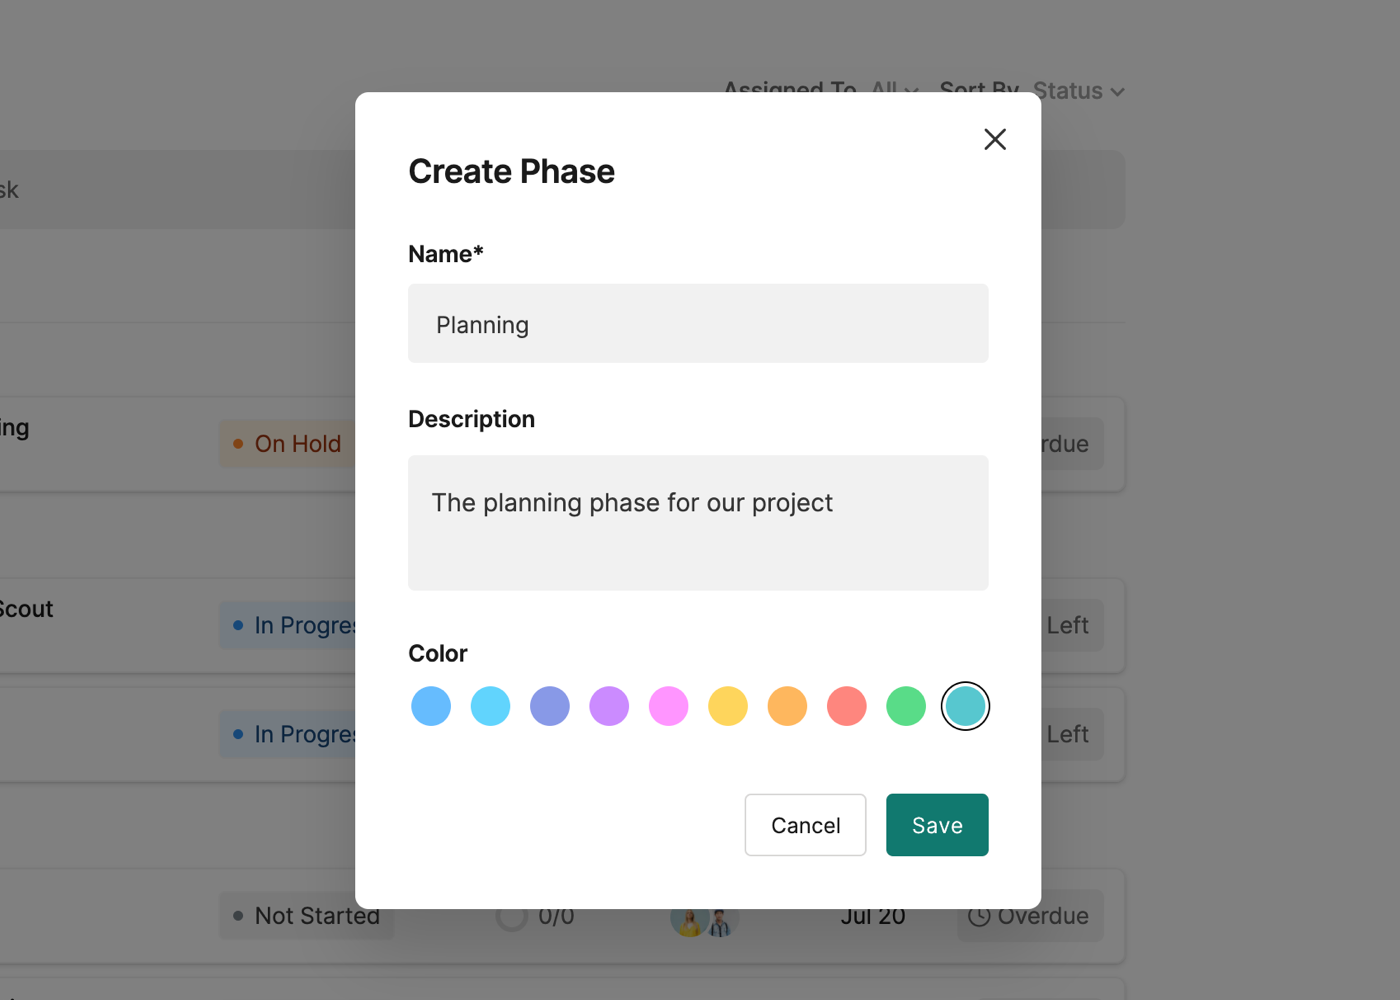Open the Sort By Status dropdown
1400x1000 pixels.
[x=1078, y=91]
